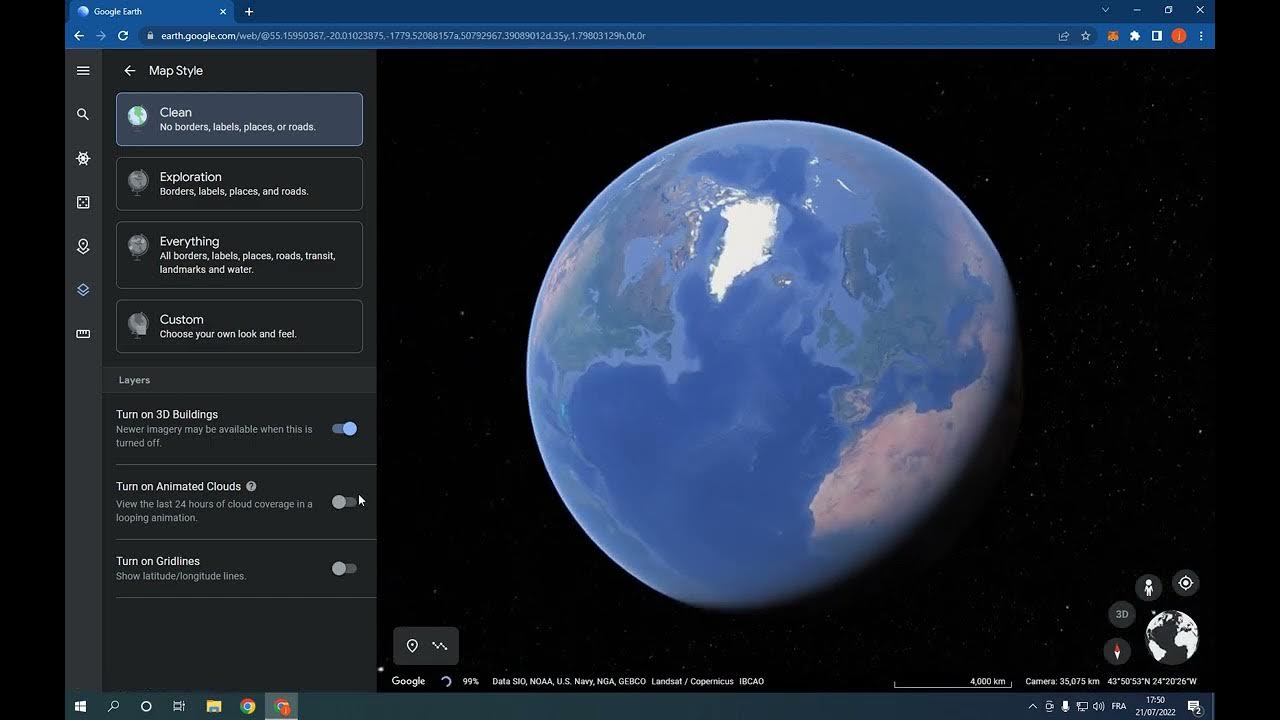Click the coordinates 43°50'53"N readout
This screenshot has height=720, width=1280.
click(x=1152, y=681)
